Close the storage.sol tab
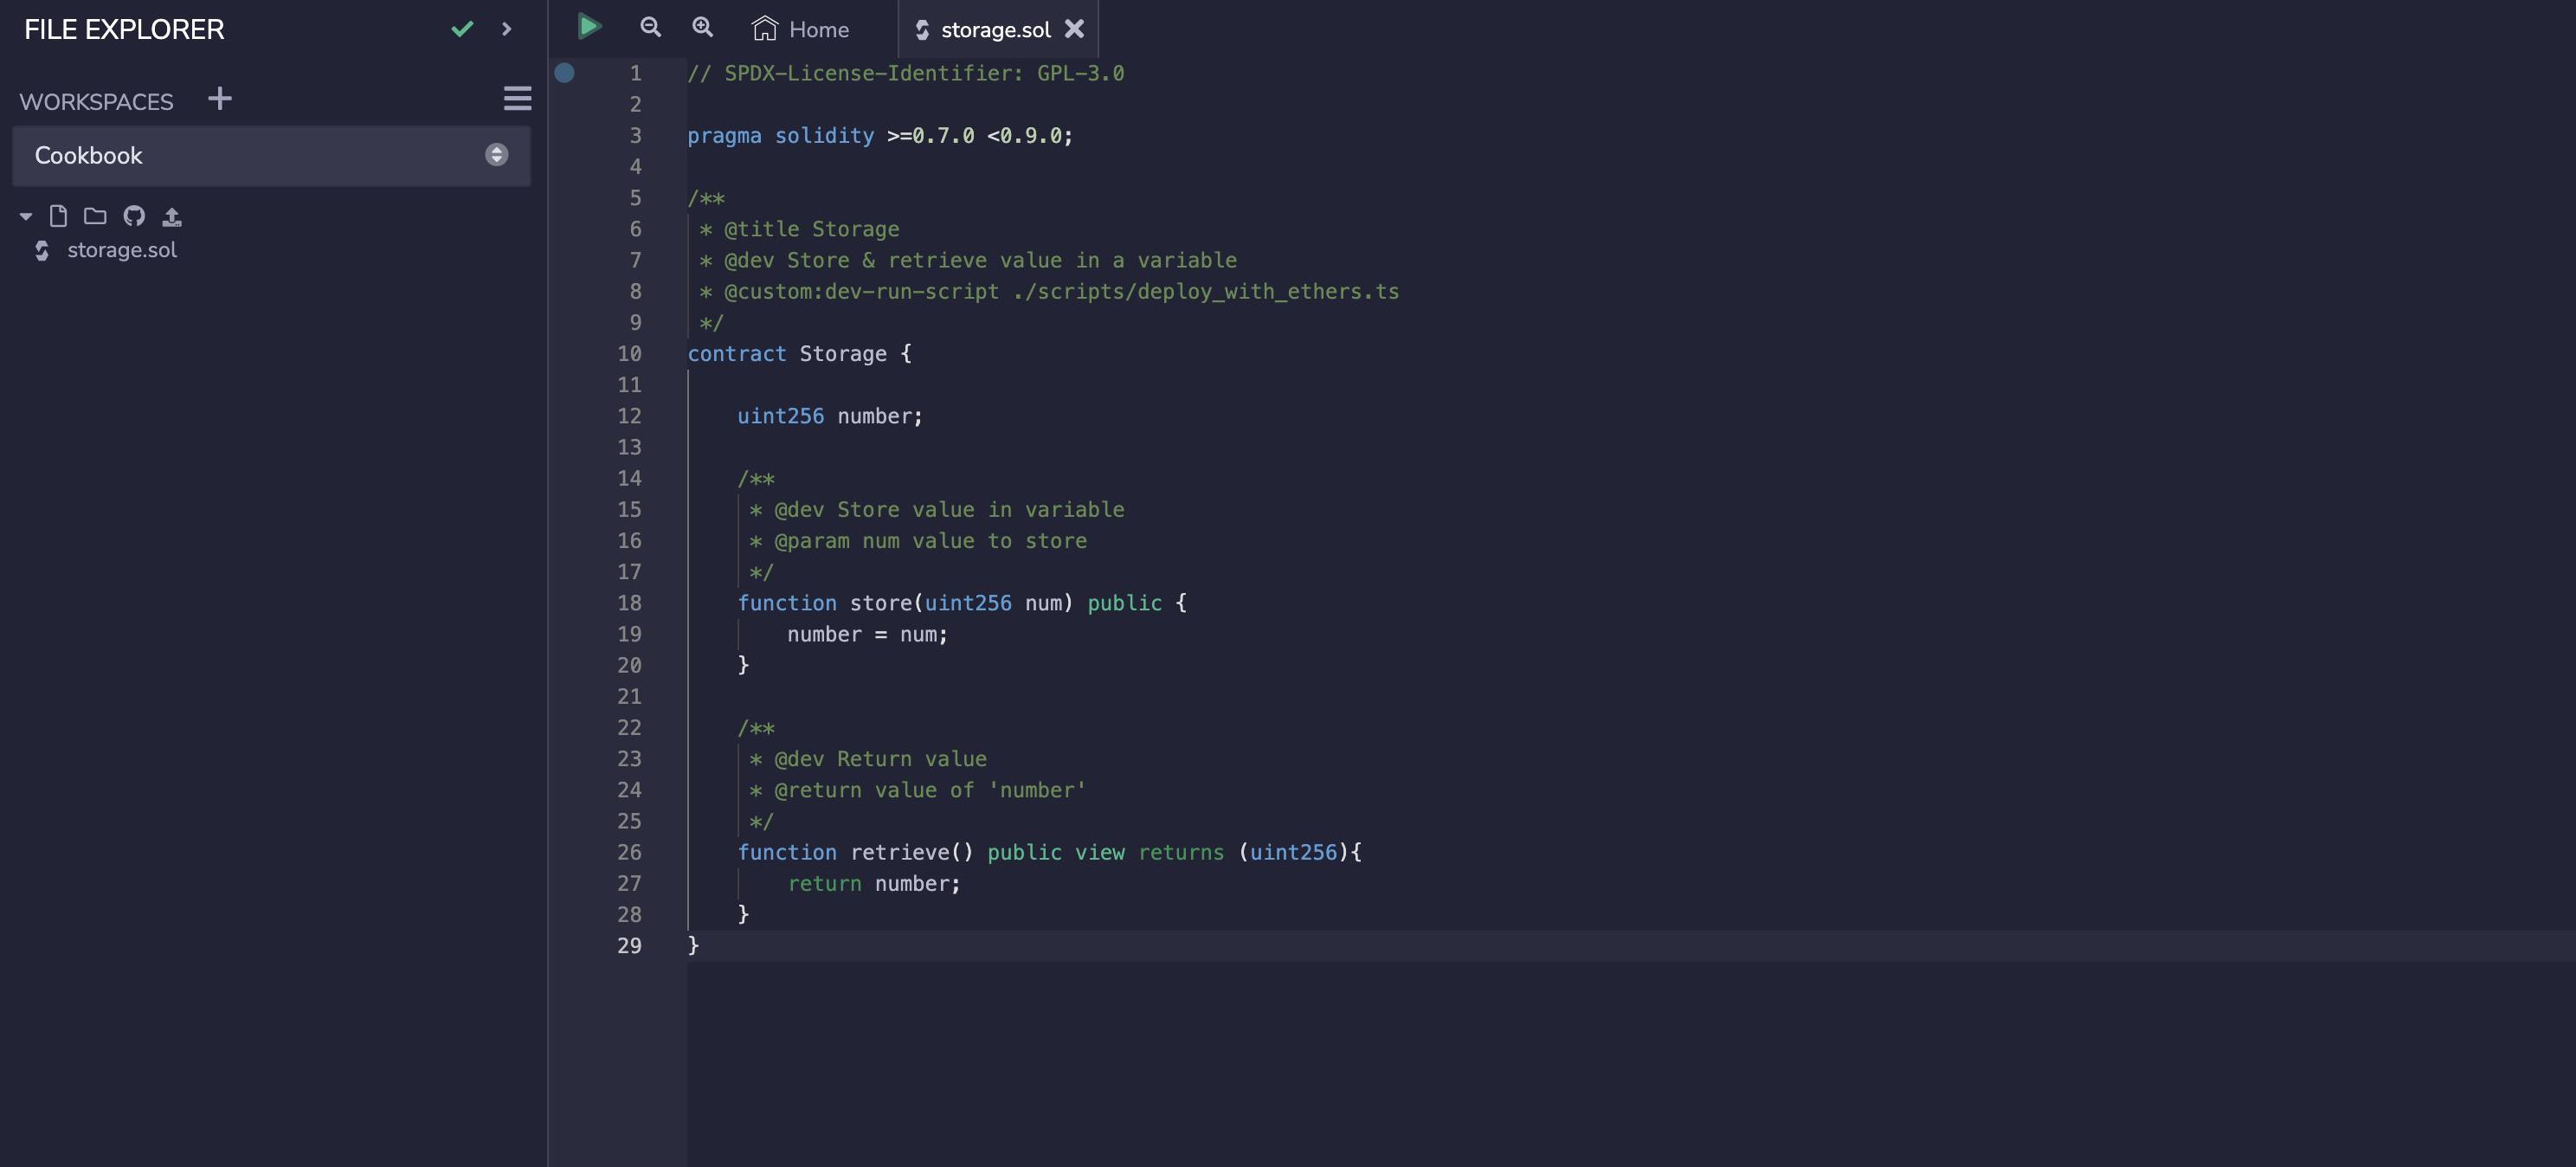The image size is (2576, 1167). 1074,29
